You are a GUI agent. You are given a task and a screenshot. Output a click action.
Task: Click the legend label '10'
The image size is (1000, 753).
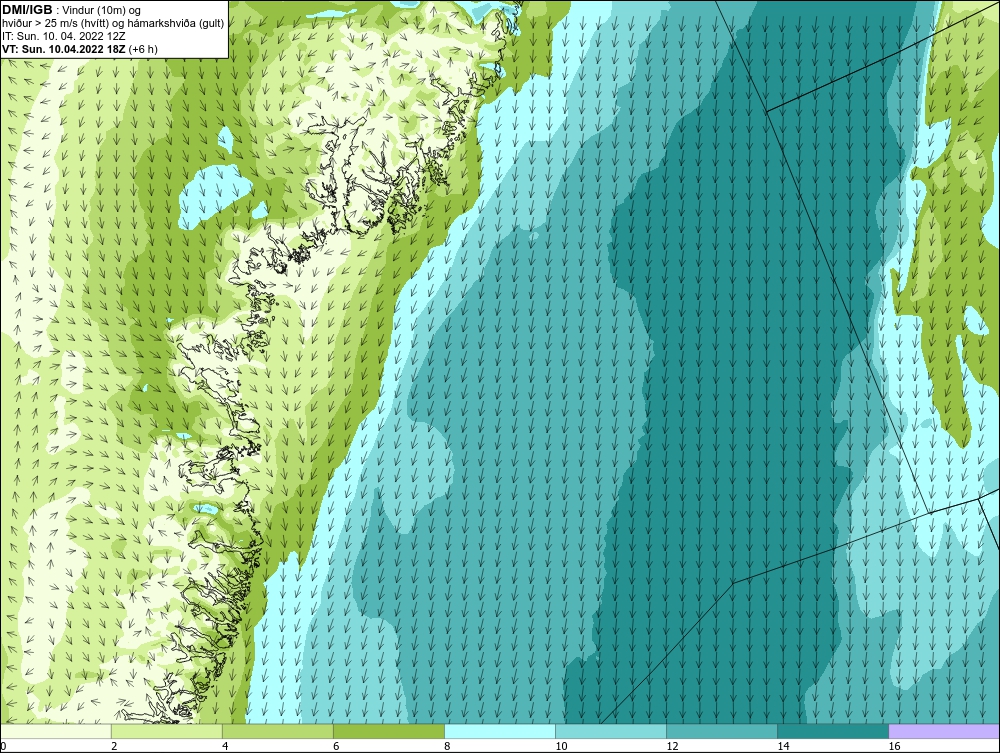click(561, 746)
